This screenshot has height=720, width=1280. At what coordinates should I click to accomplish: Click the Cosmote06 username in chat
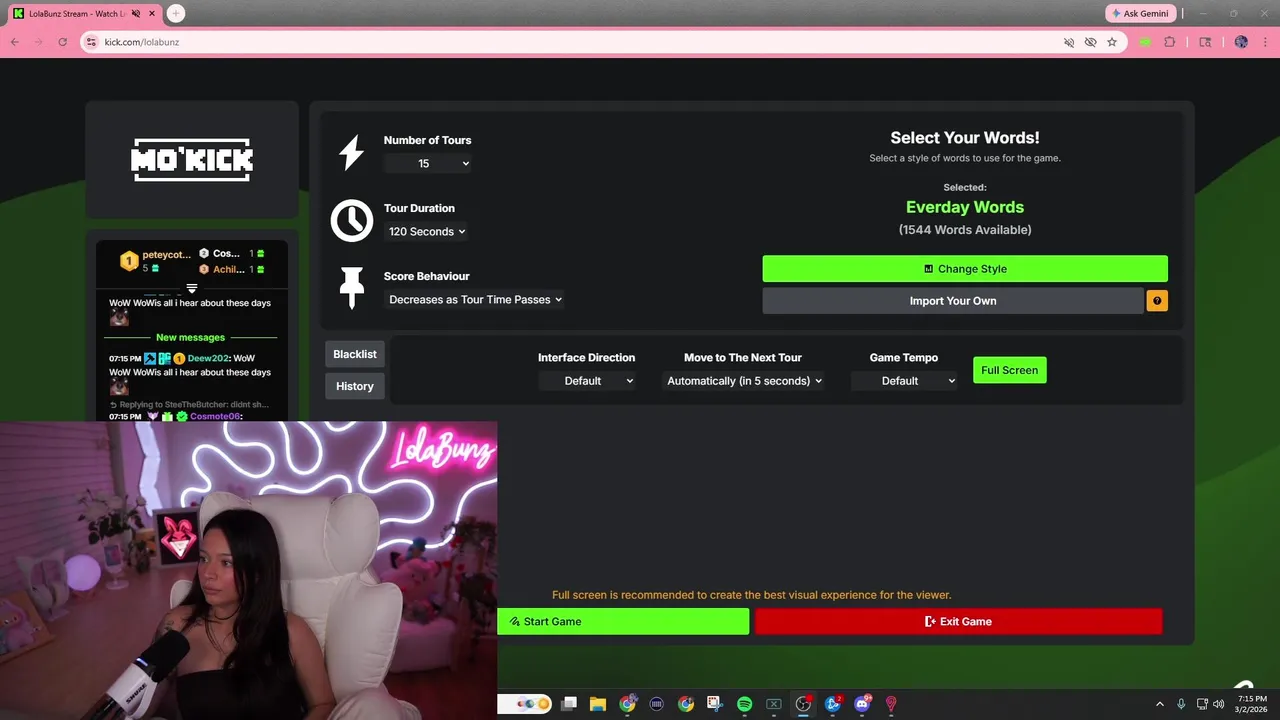[215, 416]
